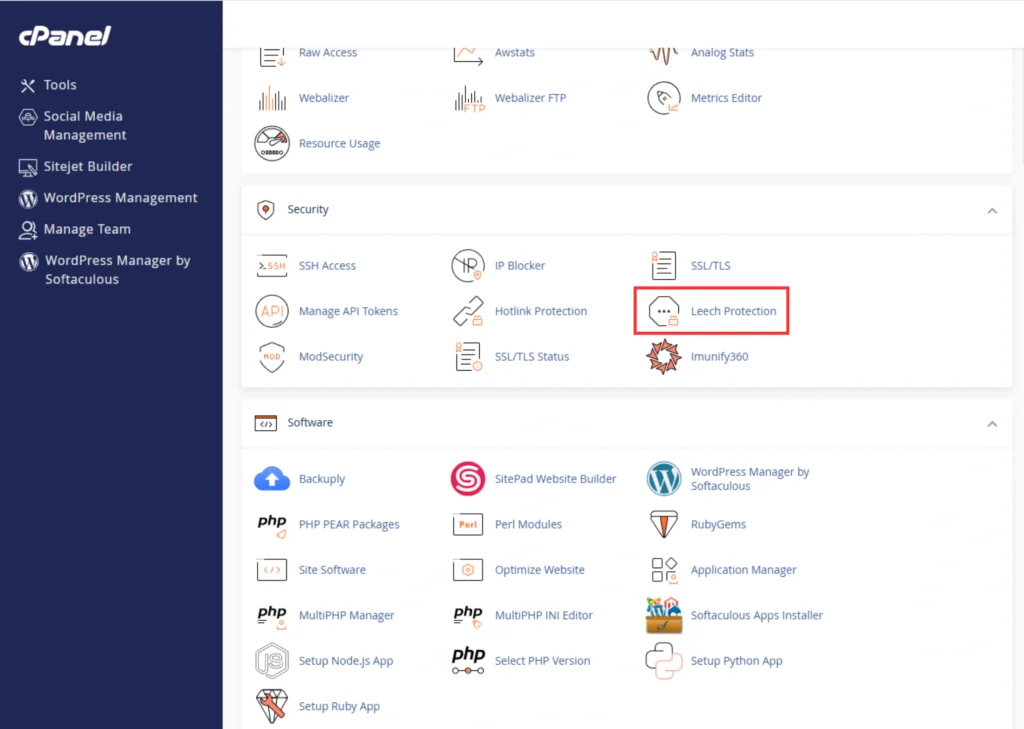Open the Hotlink Protection chain icon
Viewport: 1024px width, 729px height.
coord(468,312)
